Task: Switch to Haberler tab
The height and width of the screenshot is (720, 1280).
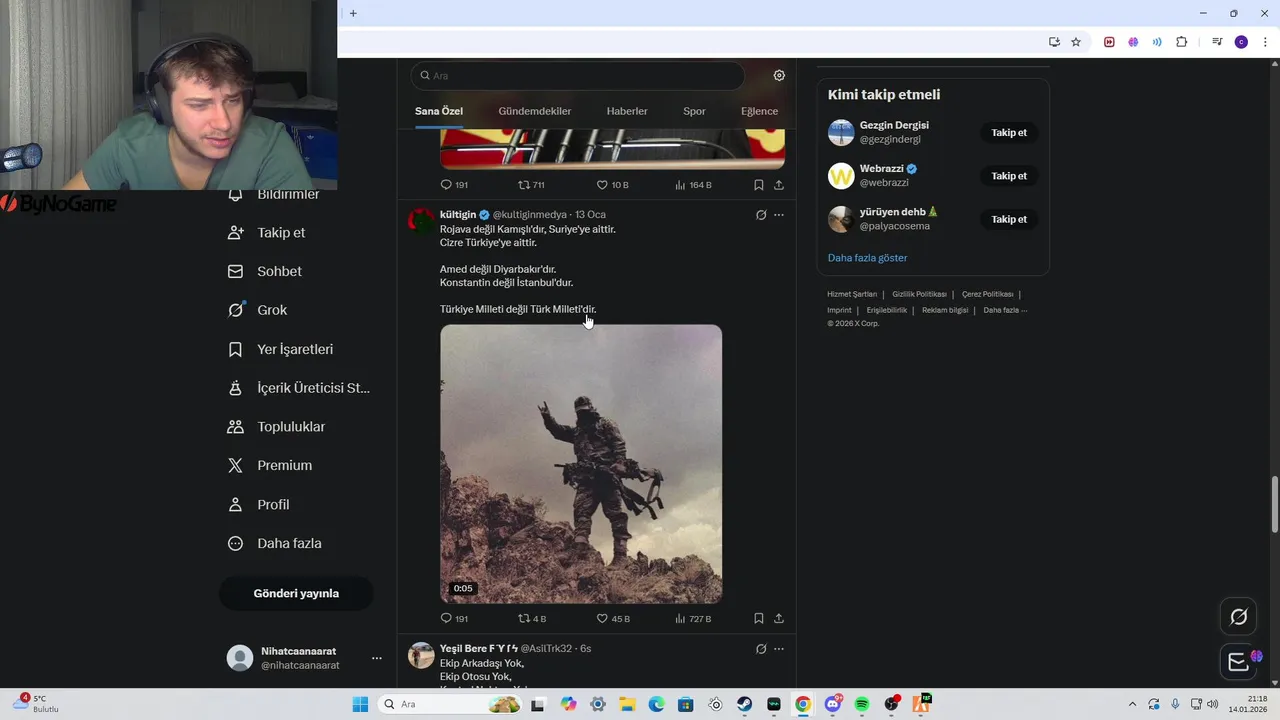Action: (627, 111)
